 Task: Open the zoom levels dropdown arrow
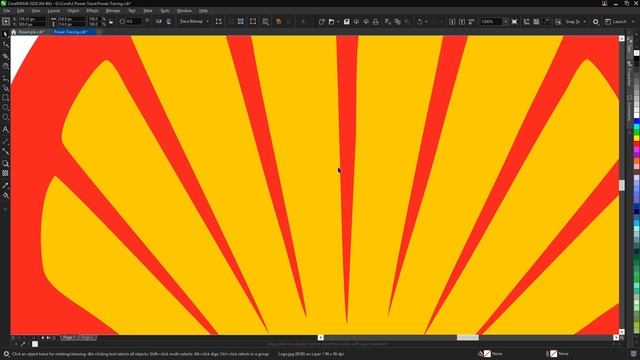[505, 21]
